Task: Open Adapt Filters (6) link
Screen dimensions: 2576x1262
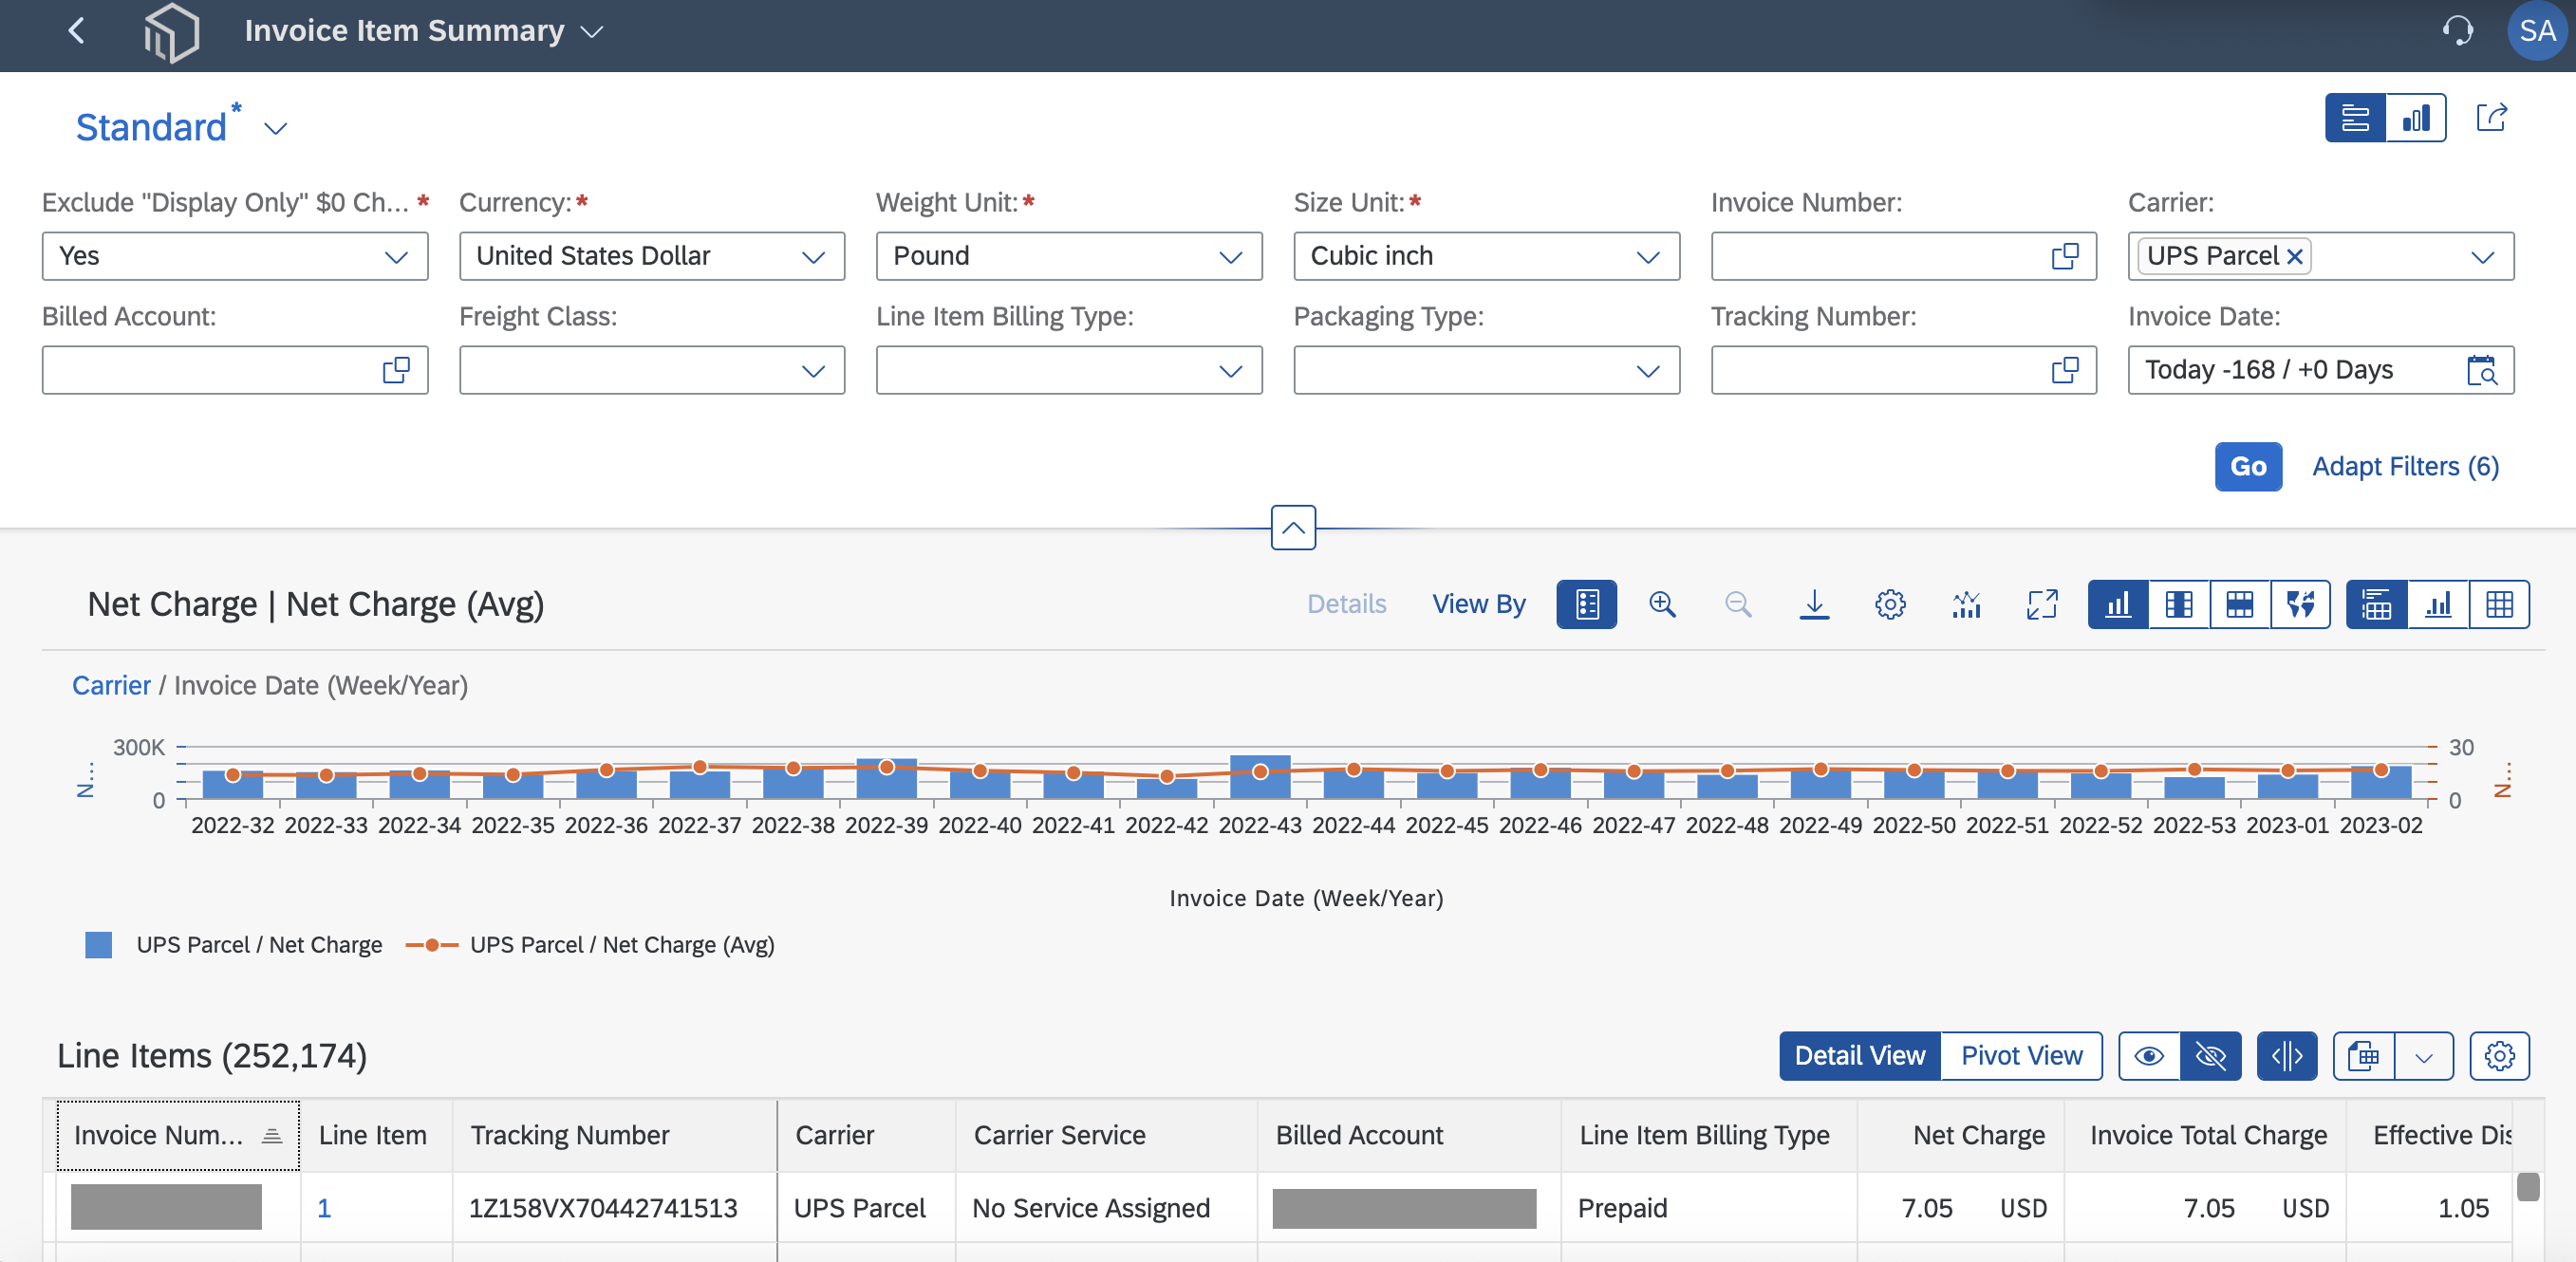Action: 2405,467
